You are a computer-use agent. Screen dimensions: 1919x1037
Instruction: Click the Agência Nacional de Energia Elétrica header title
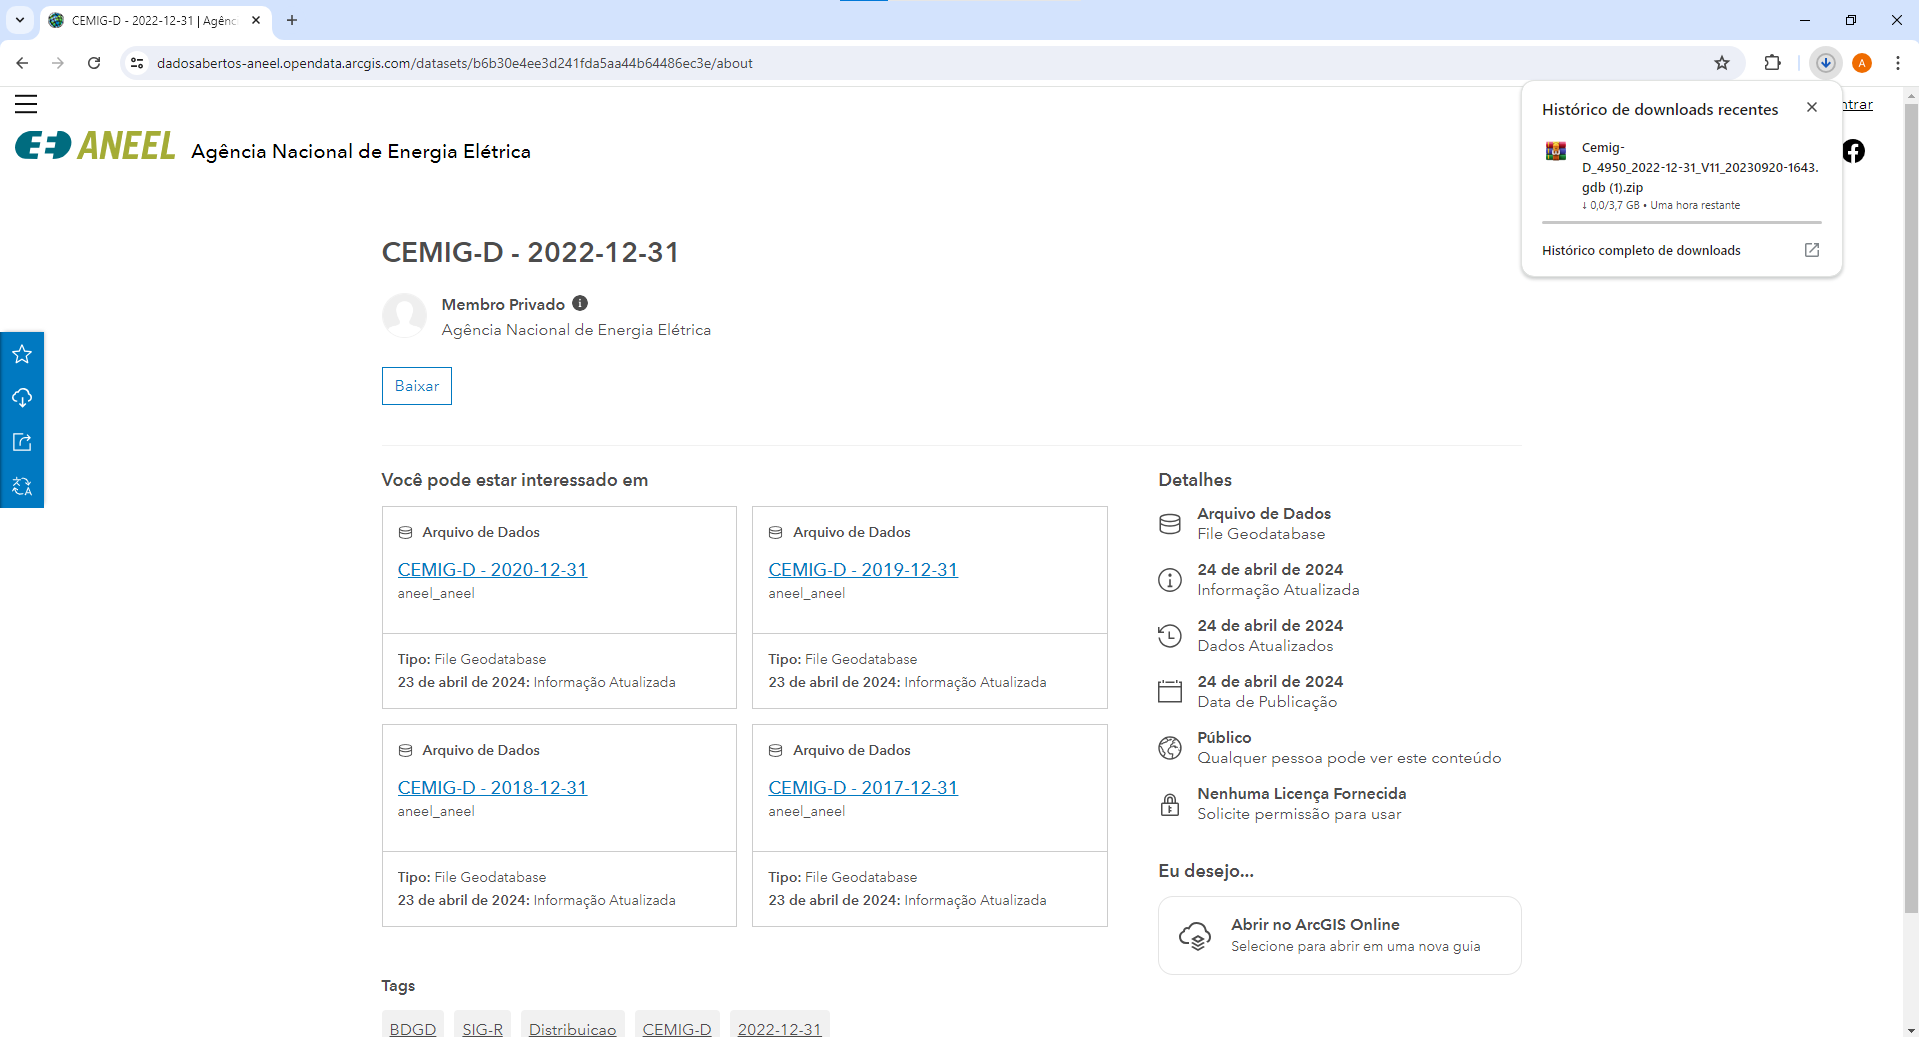[361, 151]
